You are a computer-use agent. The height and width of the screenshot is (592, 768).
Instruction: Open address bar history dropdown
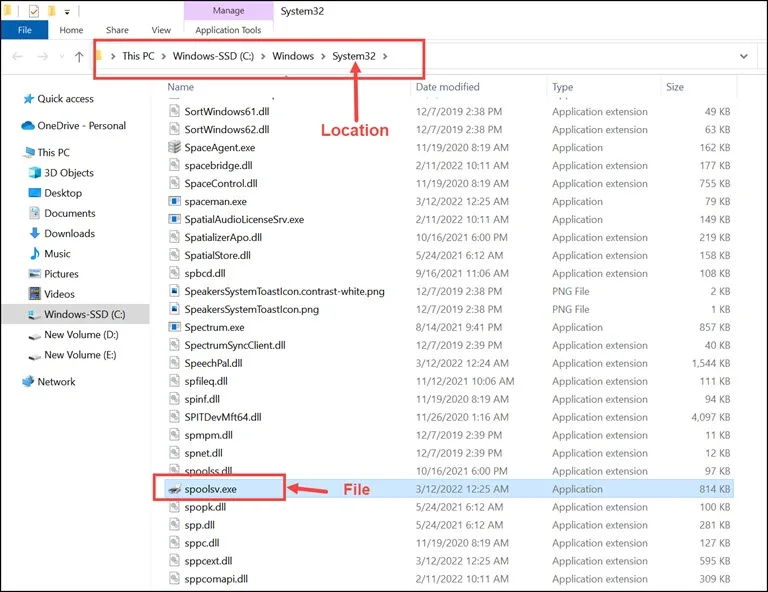744,56
